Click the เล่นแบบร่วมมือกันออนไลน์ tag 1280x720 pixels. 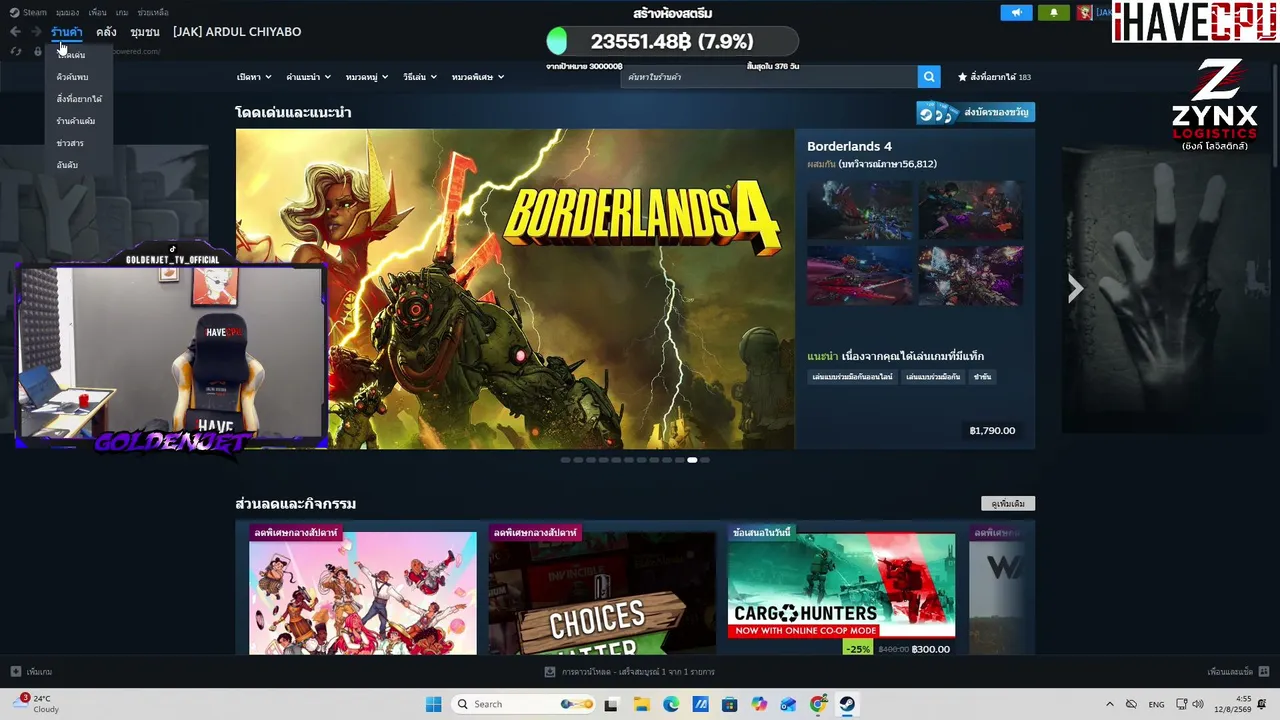pos(852,377)
